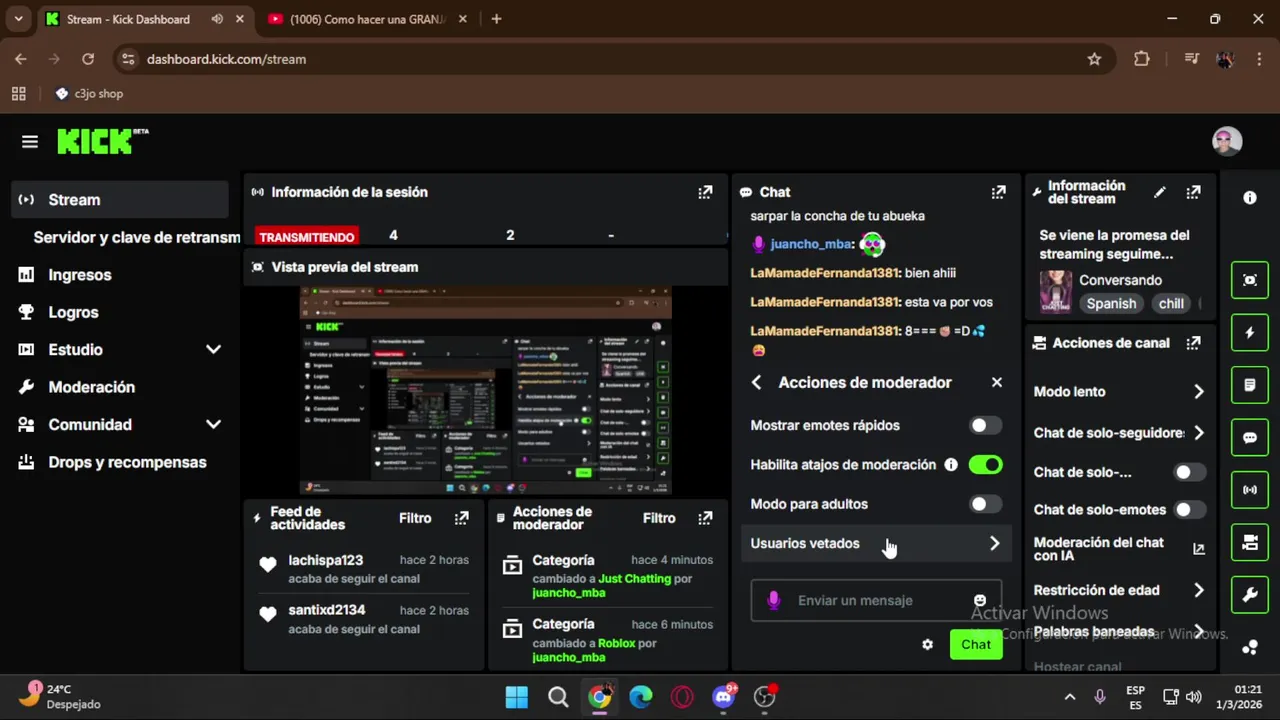Pop out the Información de la sesión panel
Image resolution: width=1280 pixels, height=720 pixels.
(705, 192)
